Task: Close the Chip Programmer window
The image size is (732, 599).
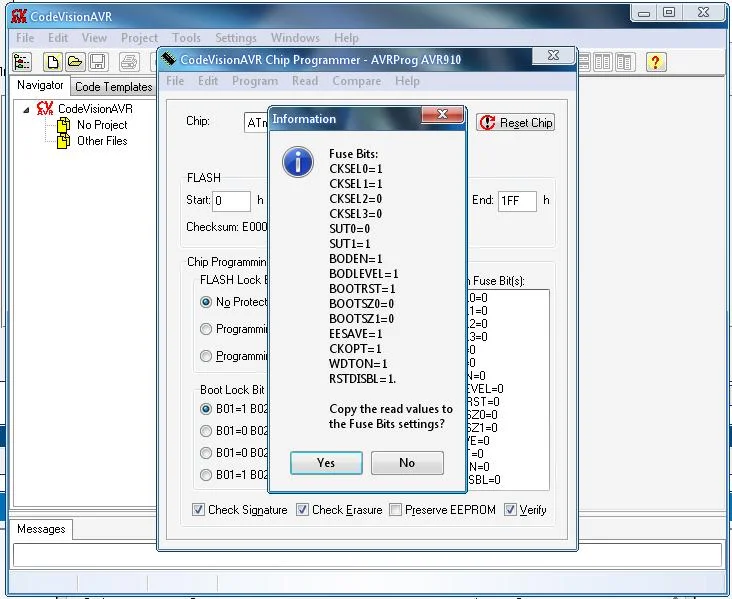Action: point(553,55)
